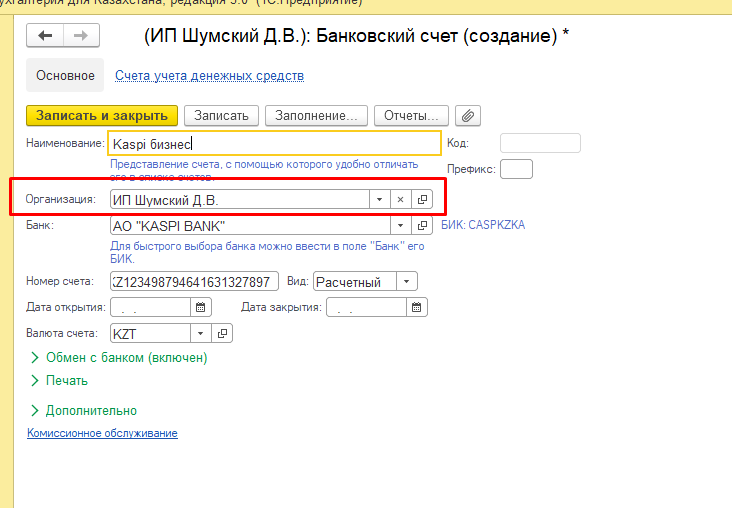732x508 pixels.
Task: Click the Записать button
Action: (x=221, y=115)
